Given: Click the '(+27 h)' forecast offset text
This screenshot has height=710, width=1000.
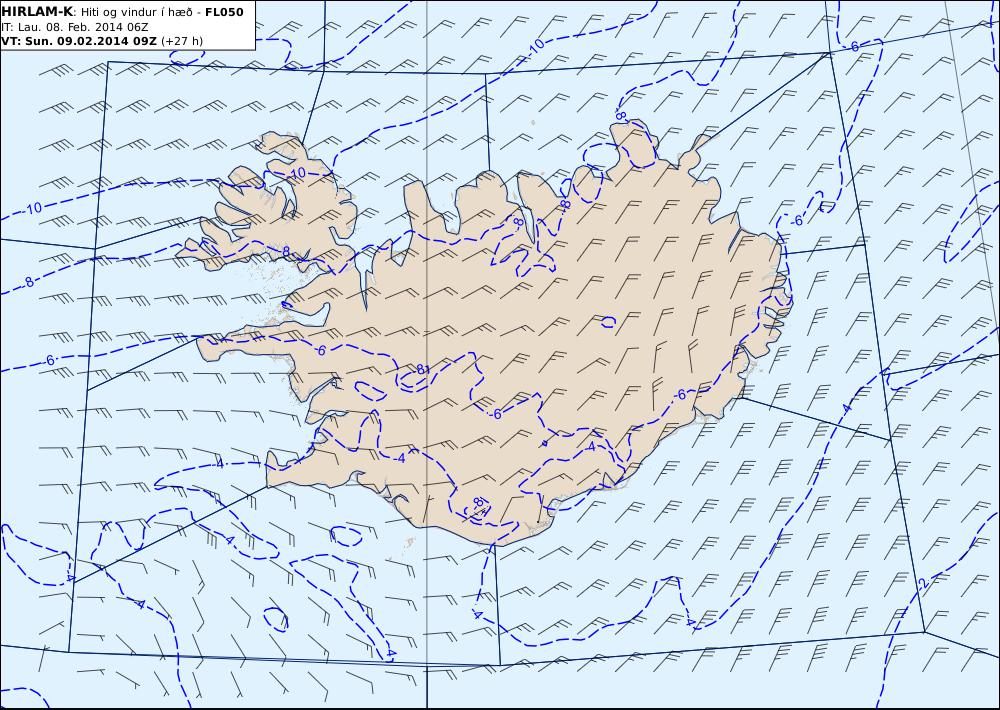Looking at the screenshot, I should click(x=182, y=41).
